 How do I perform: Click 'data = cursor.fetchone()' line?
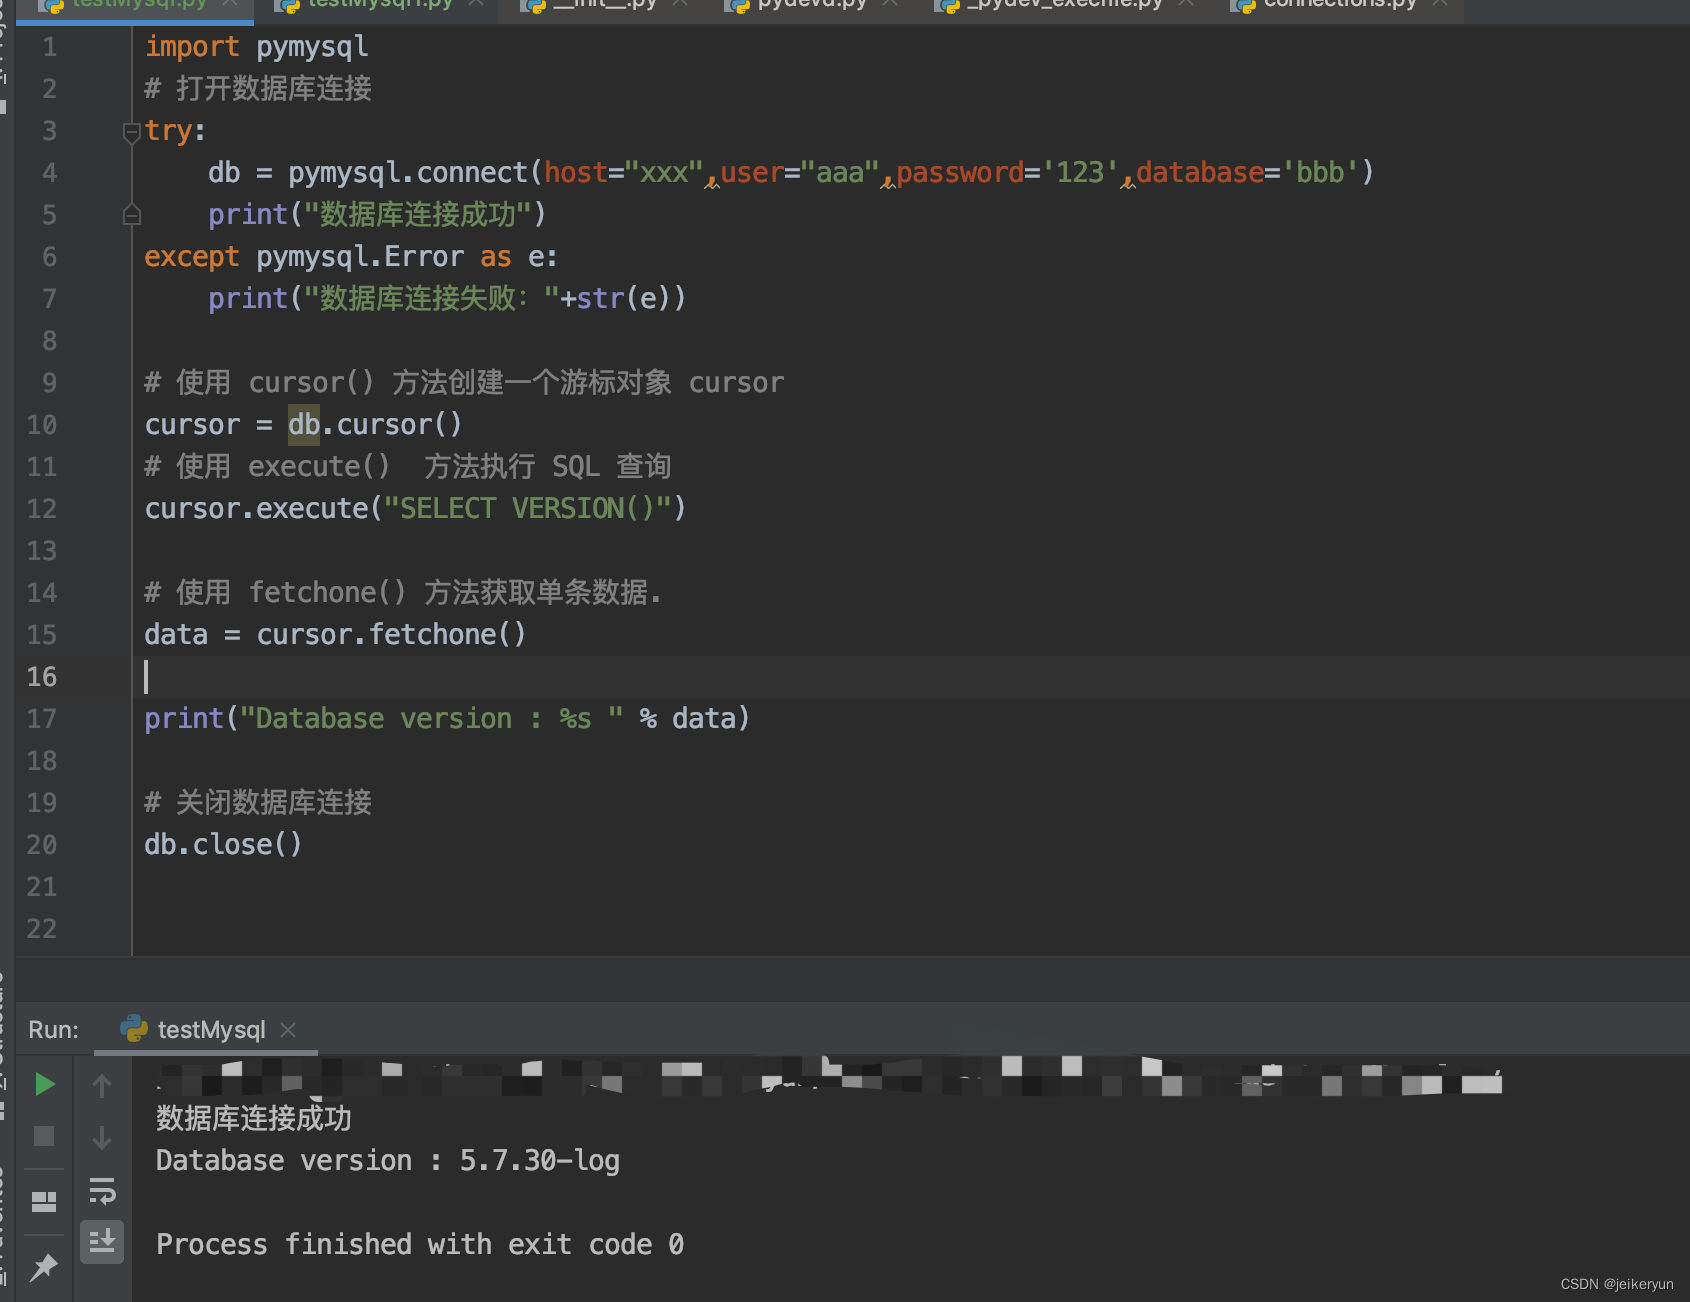(335, 635)
